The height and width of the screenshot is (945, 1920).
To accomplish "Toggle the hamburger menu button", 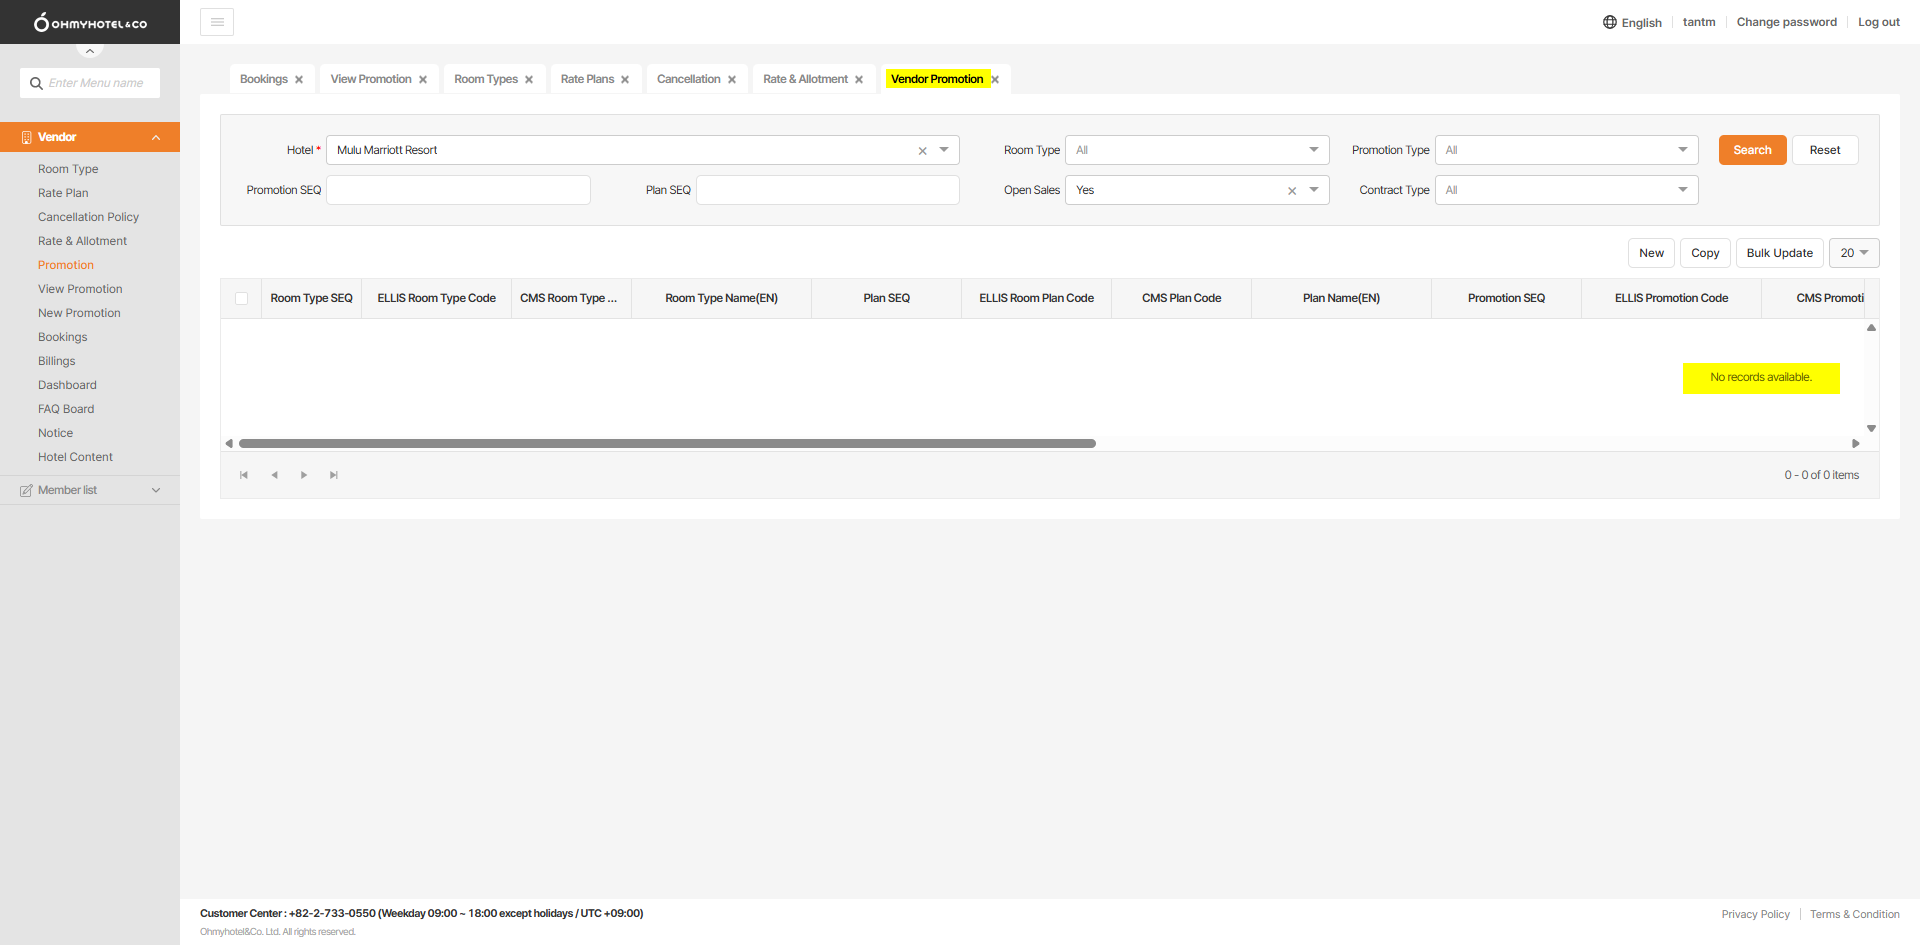I will (x=217, y=22).
